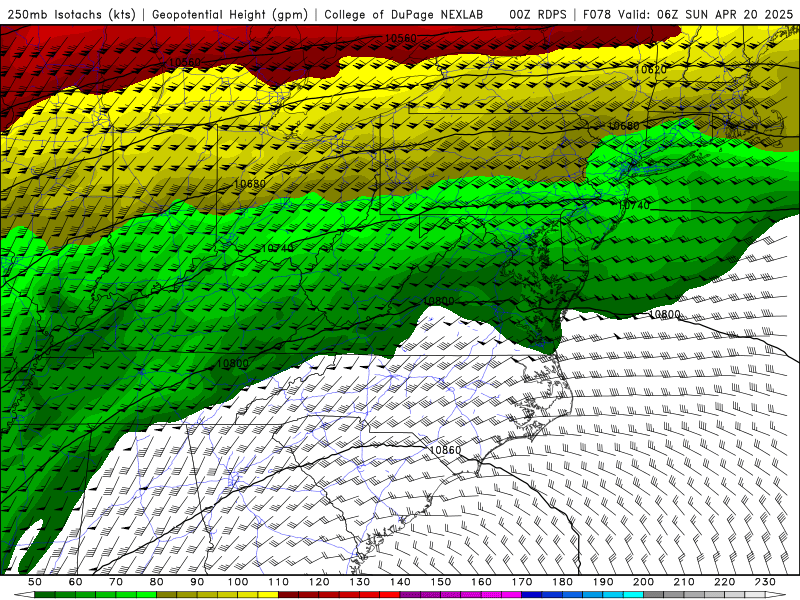Select the cyan 195–200 kt swatch
The width and height of the screenshot is (800, 600).
[634, 595]
